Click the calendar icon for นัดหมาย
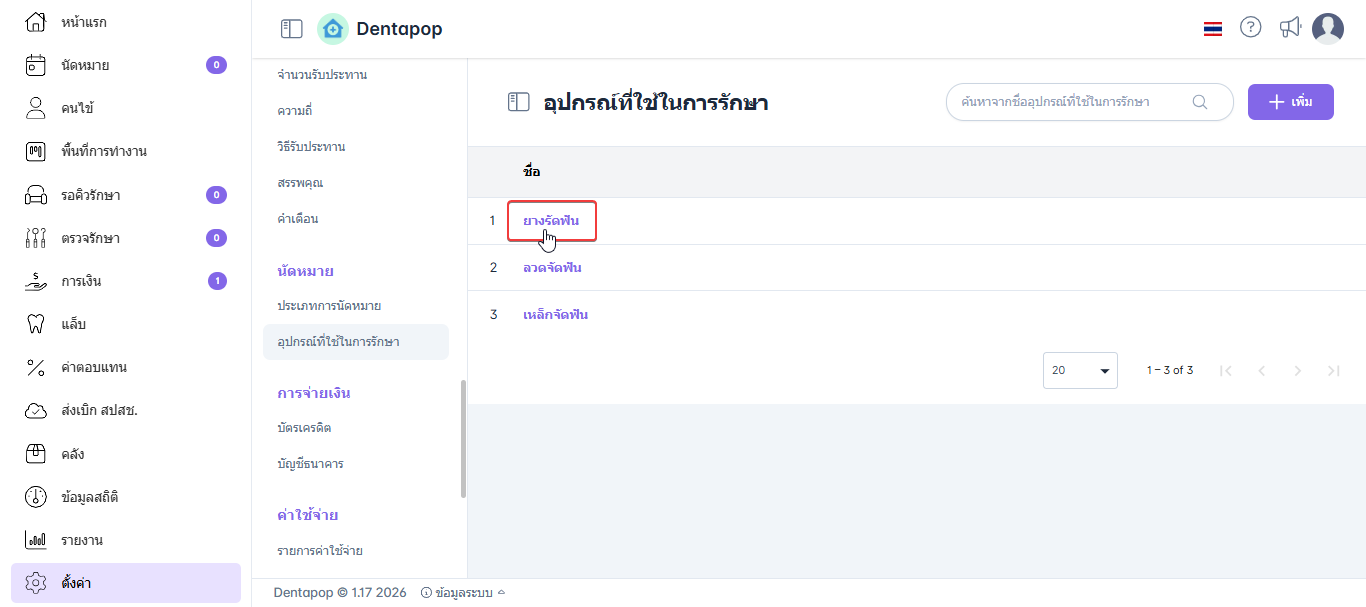Viewport: 1366px width, 607px height. click(35, 65)
